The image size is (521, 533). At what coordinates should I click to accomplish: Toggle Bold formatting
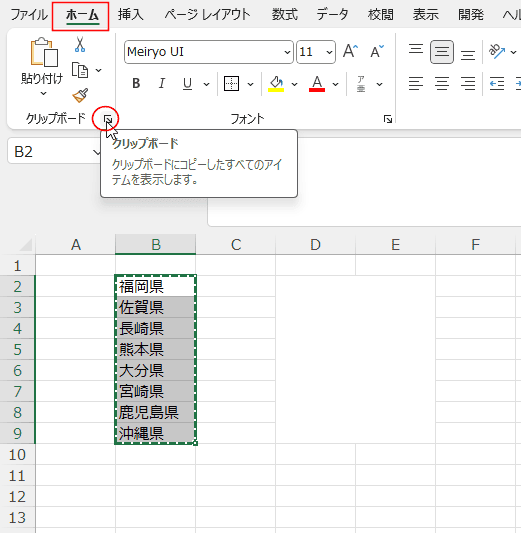pos(136,84)
